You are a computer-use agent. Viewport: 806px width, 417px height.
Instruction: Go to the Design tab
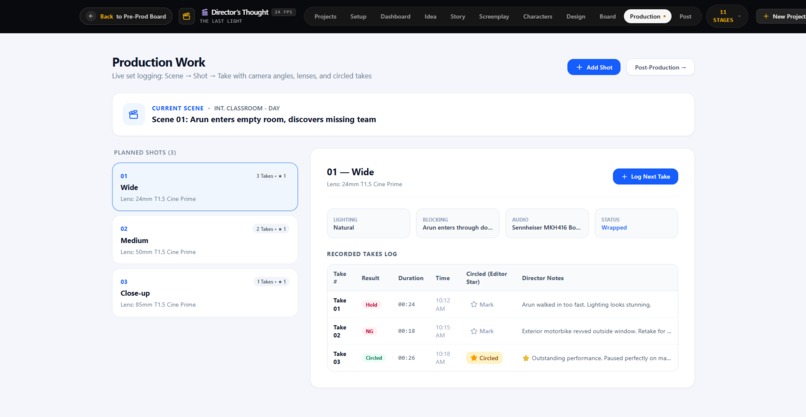[576, 16]
